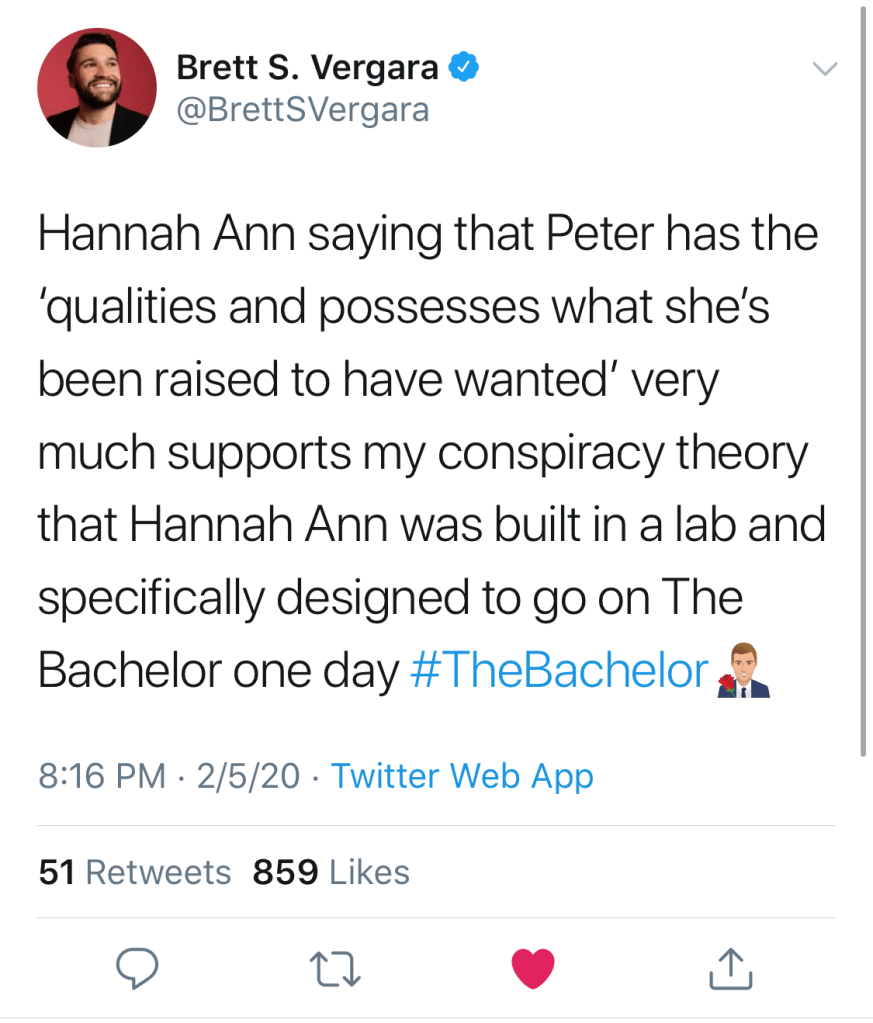Click the blue verified badge

pyautogui.click(x=464, y=68)
